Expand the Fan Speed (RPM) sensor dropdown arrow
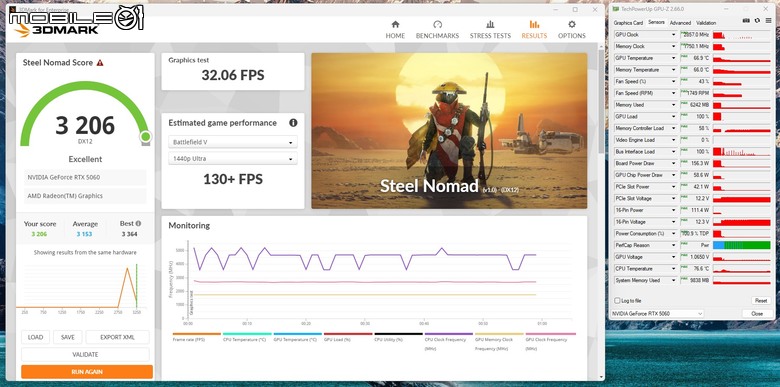Viewport: 780px width, 387px height. (x=674, y=93)
